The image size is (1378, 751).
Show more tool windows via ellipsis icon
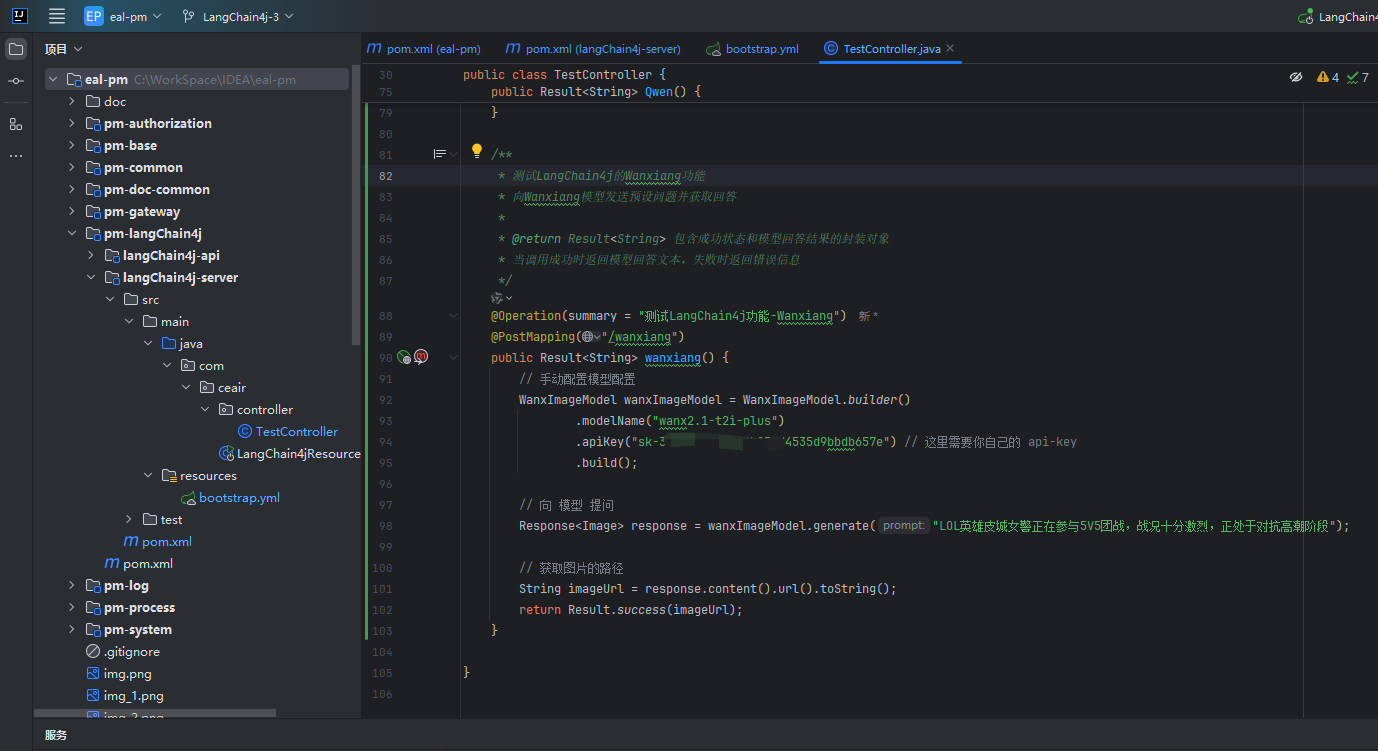(16, 156)
